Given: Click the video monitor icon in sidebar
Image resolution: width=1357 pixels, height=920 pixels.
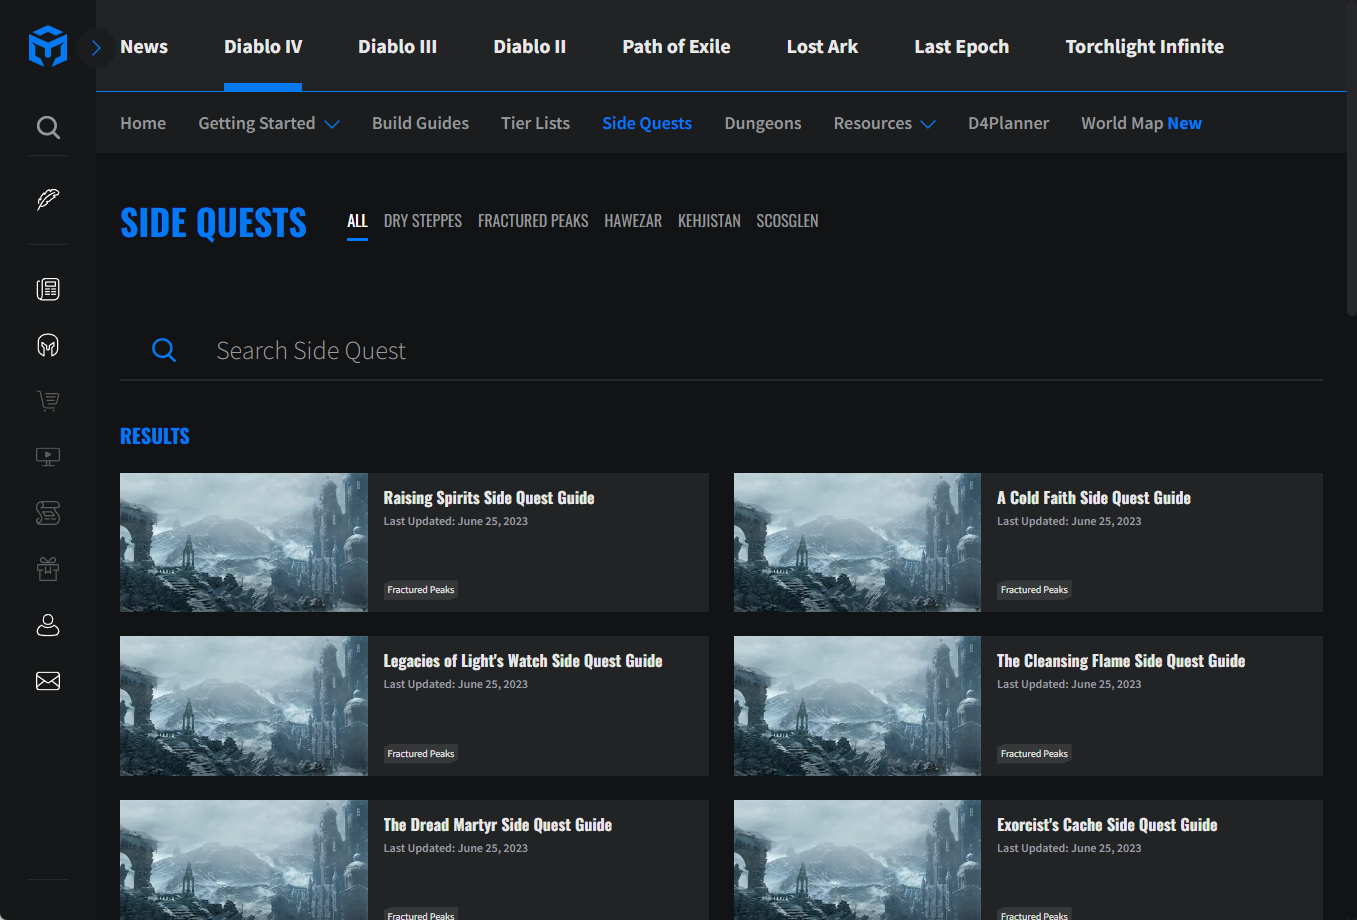Looking at the screenshot, I should click(x=48, y=457).
